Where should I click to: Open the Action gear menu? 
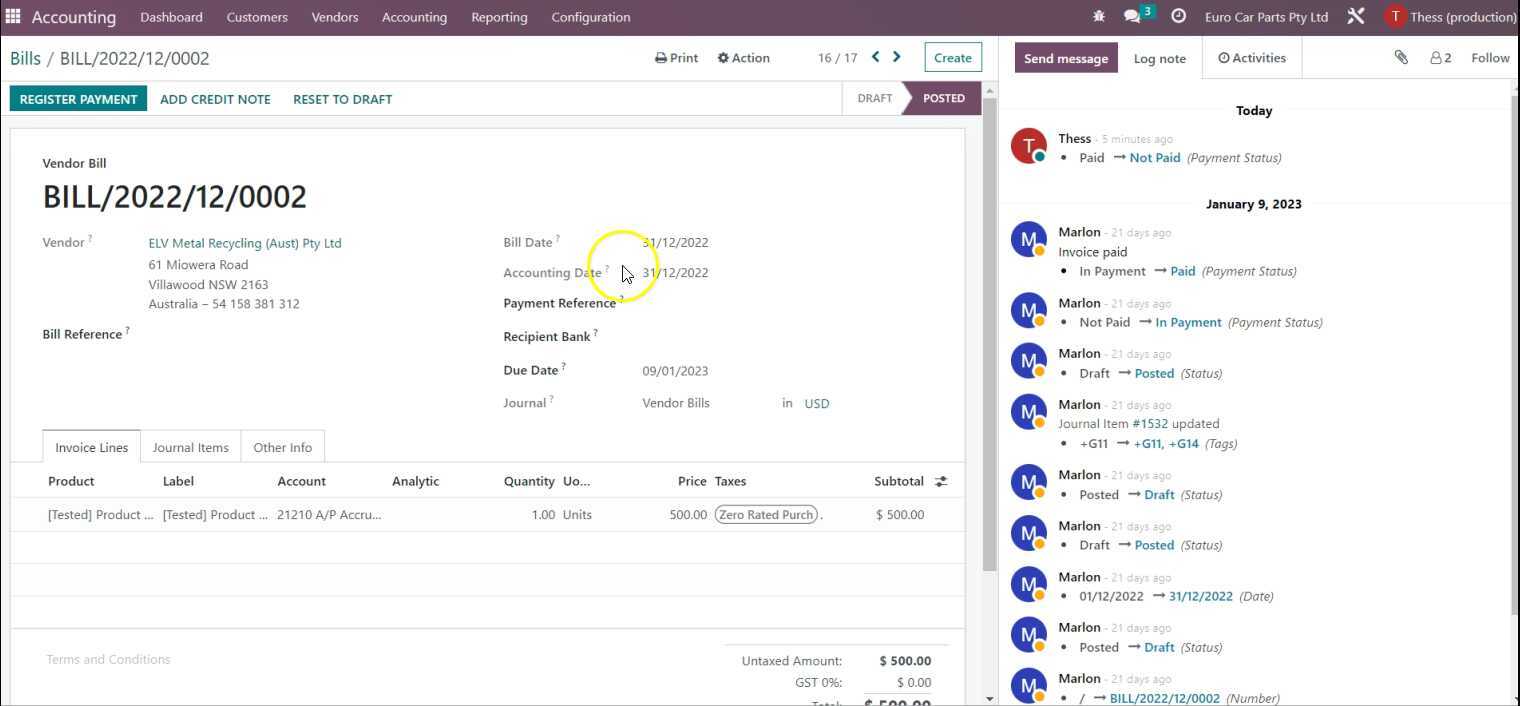pyautogui.click(x=743, y=57)
